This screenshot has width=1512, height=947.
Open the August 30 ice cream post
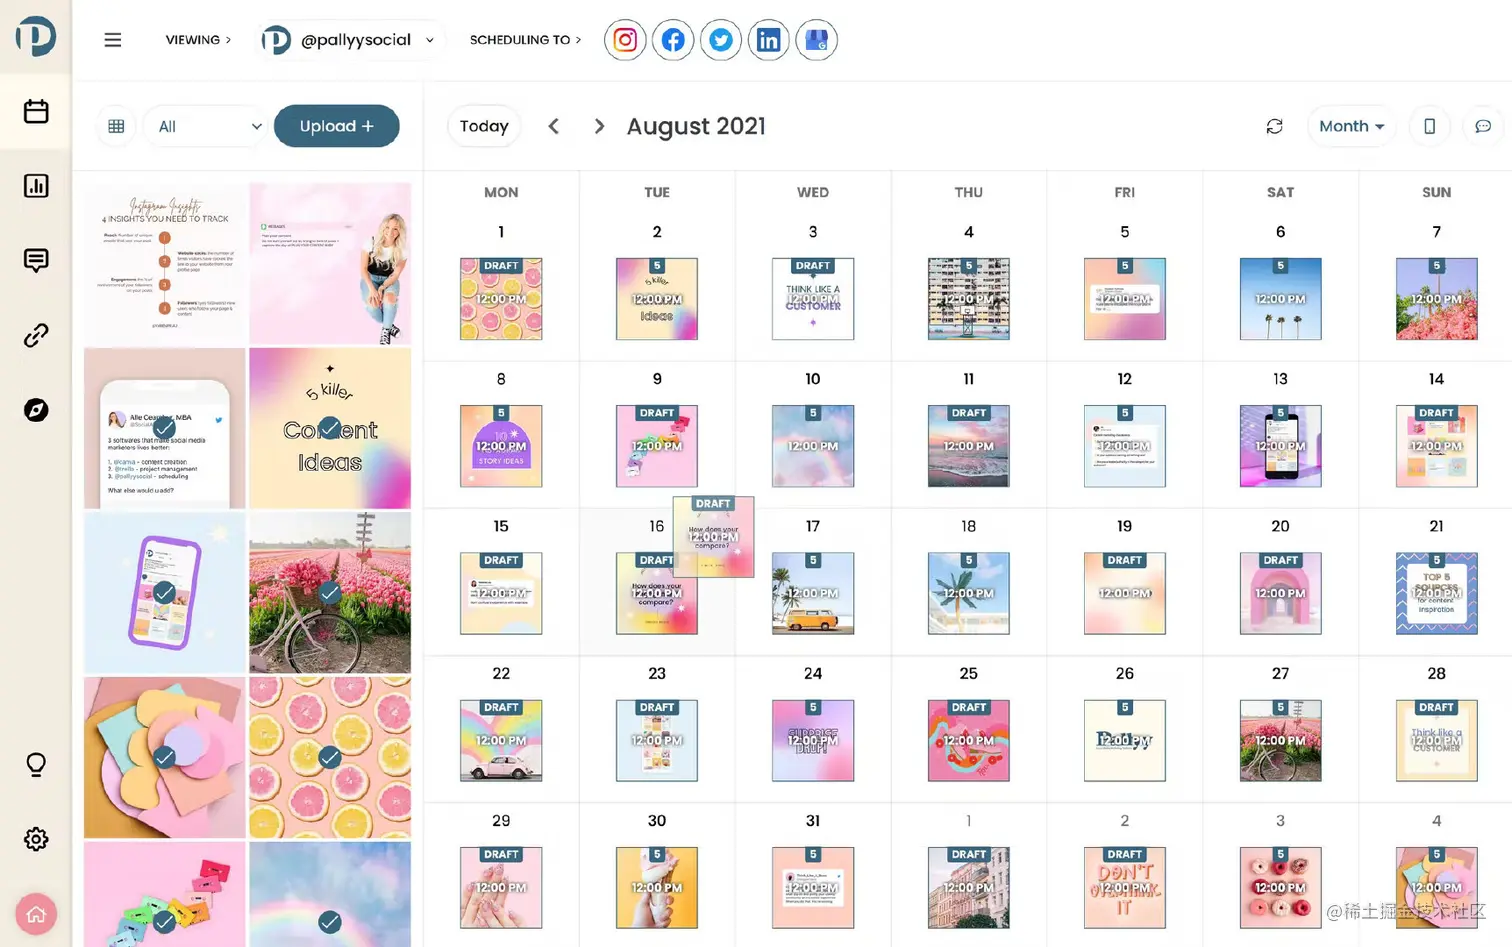(657, 888)
